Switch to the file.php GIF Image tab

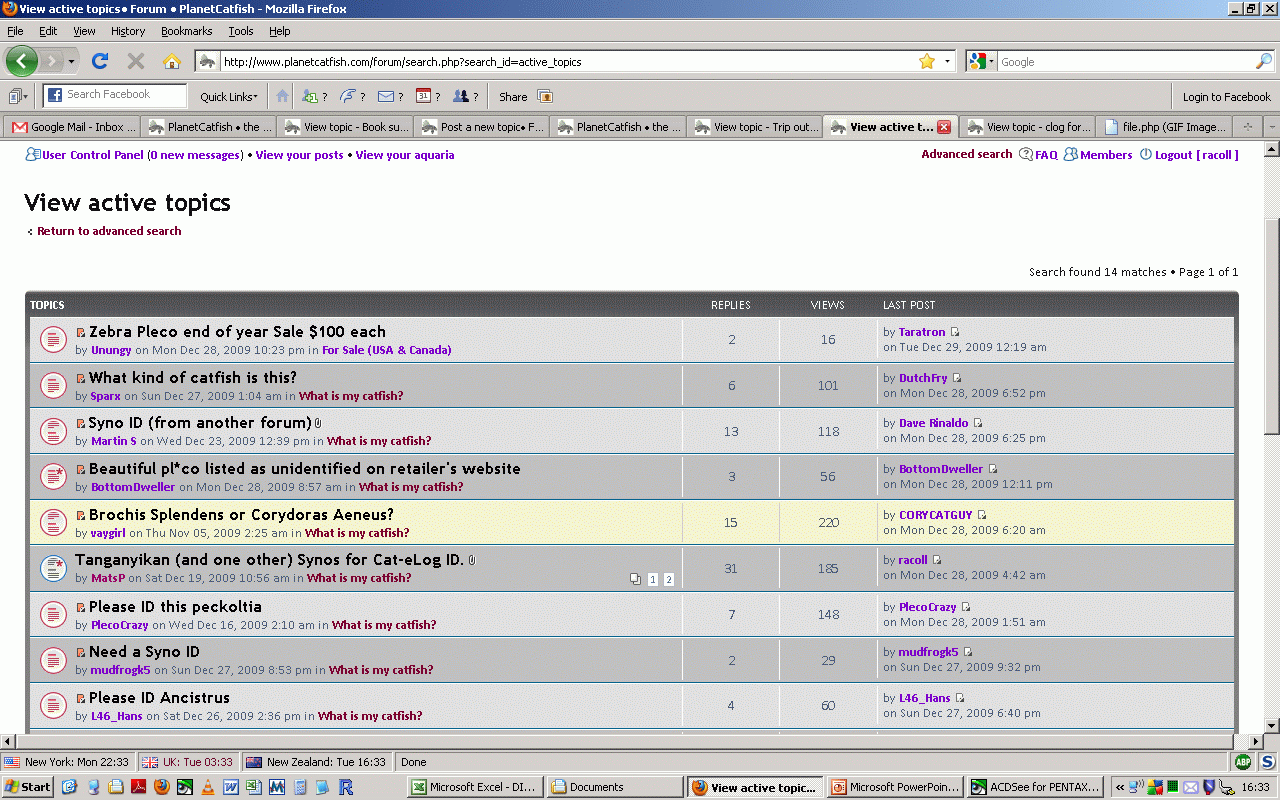(x=1163, y=127)
